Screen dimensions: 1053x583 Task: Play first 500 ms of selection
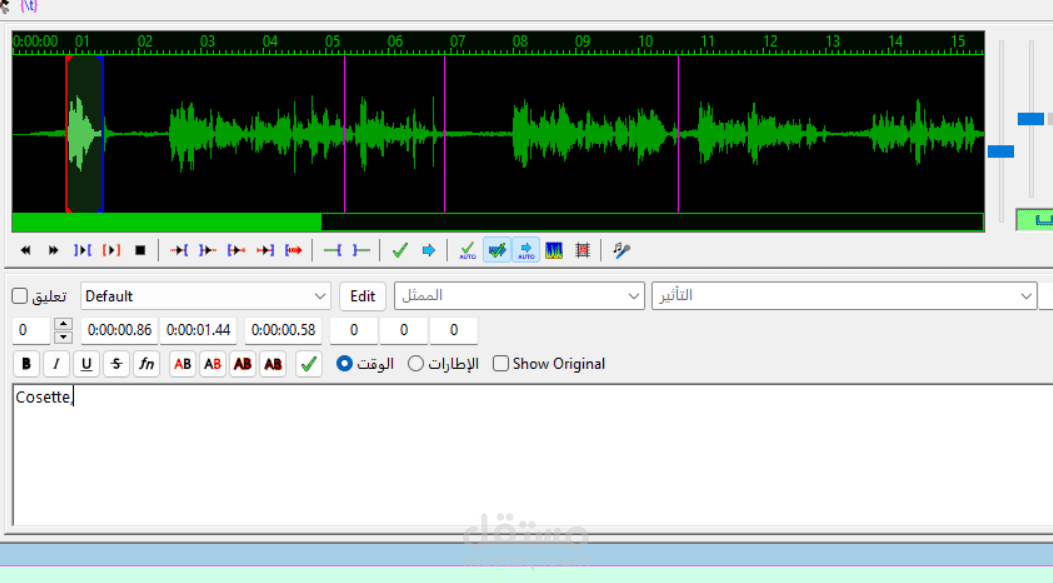point(236,251)
